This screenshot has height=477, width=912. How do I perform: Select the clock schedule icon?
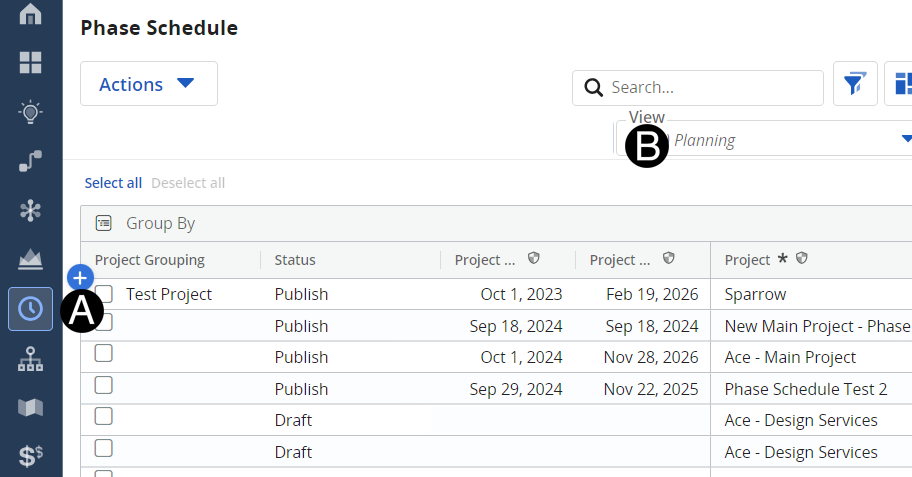click(31, 309)
